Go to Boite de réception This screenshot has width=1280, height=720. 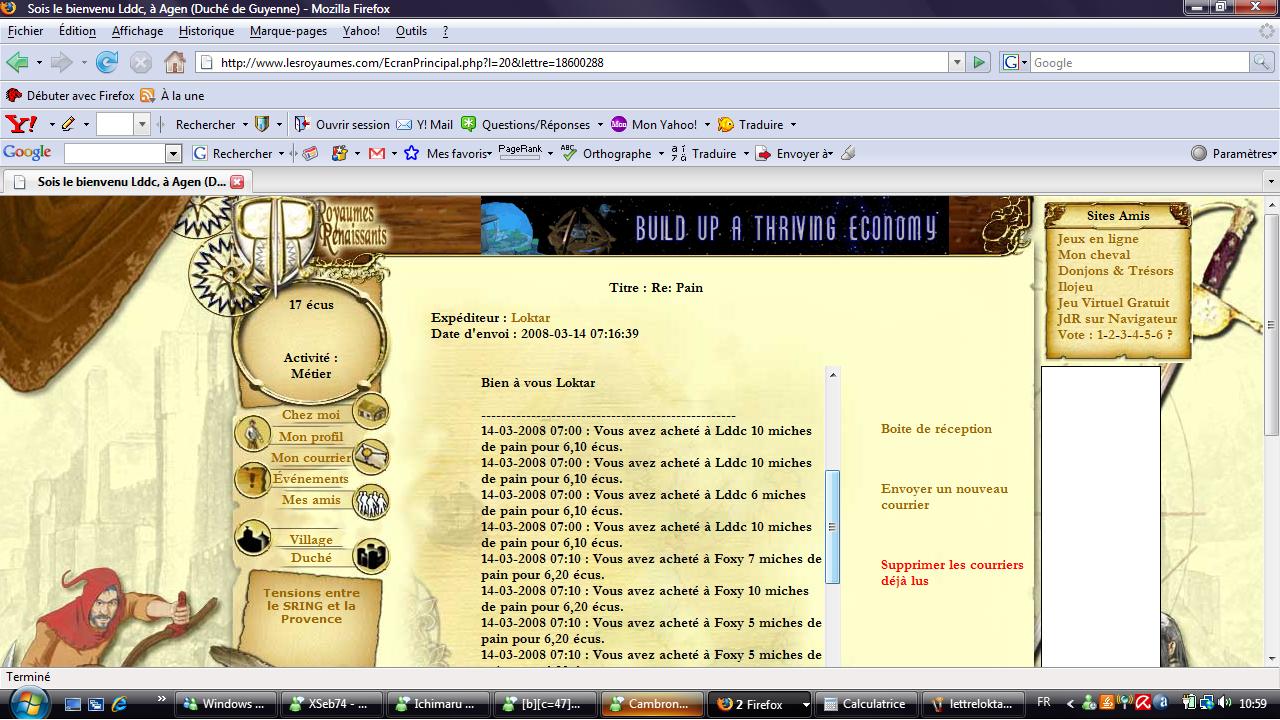[x=936, y=429]
